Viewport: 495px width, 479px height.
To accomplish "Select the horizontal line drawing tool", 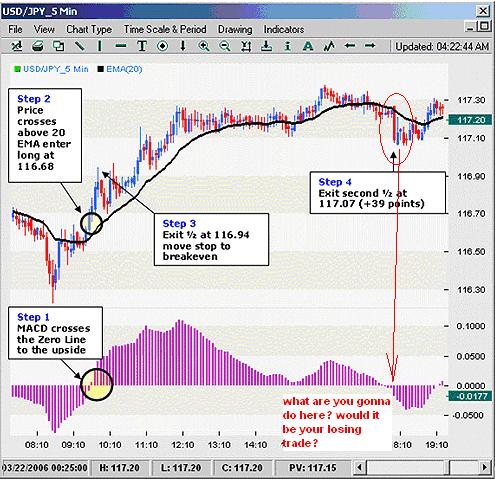I will [x=121, y=46].
